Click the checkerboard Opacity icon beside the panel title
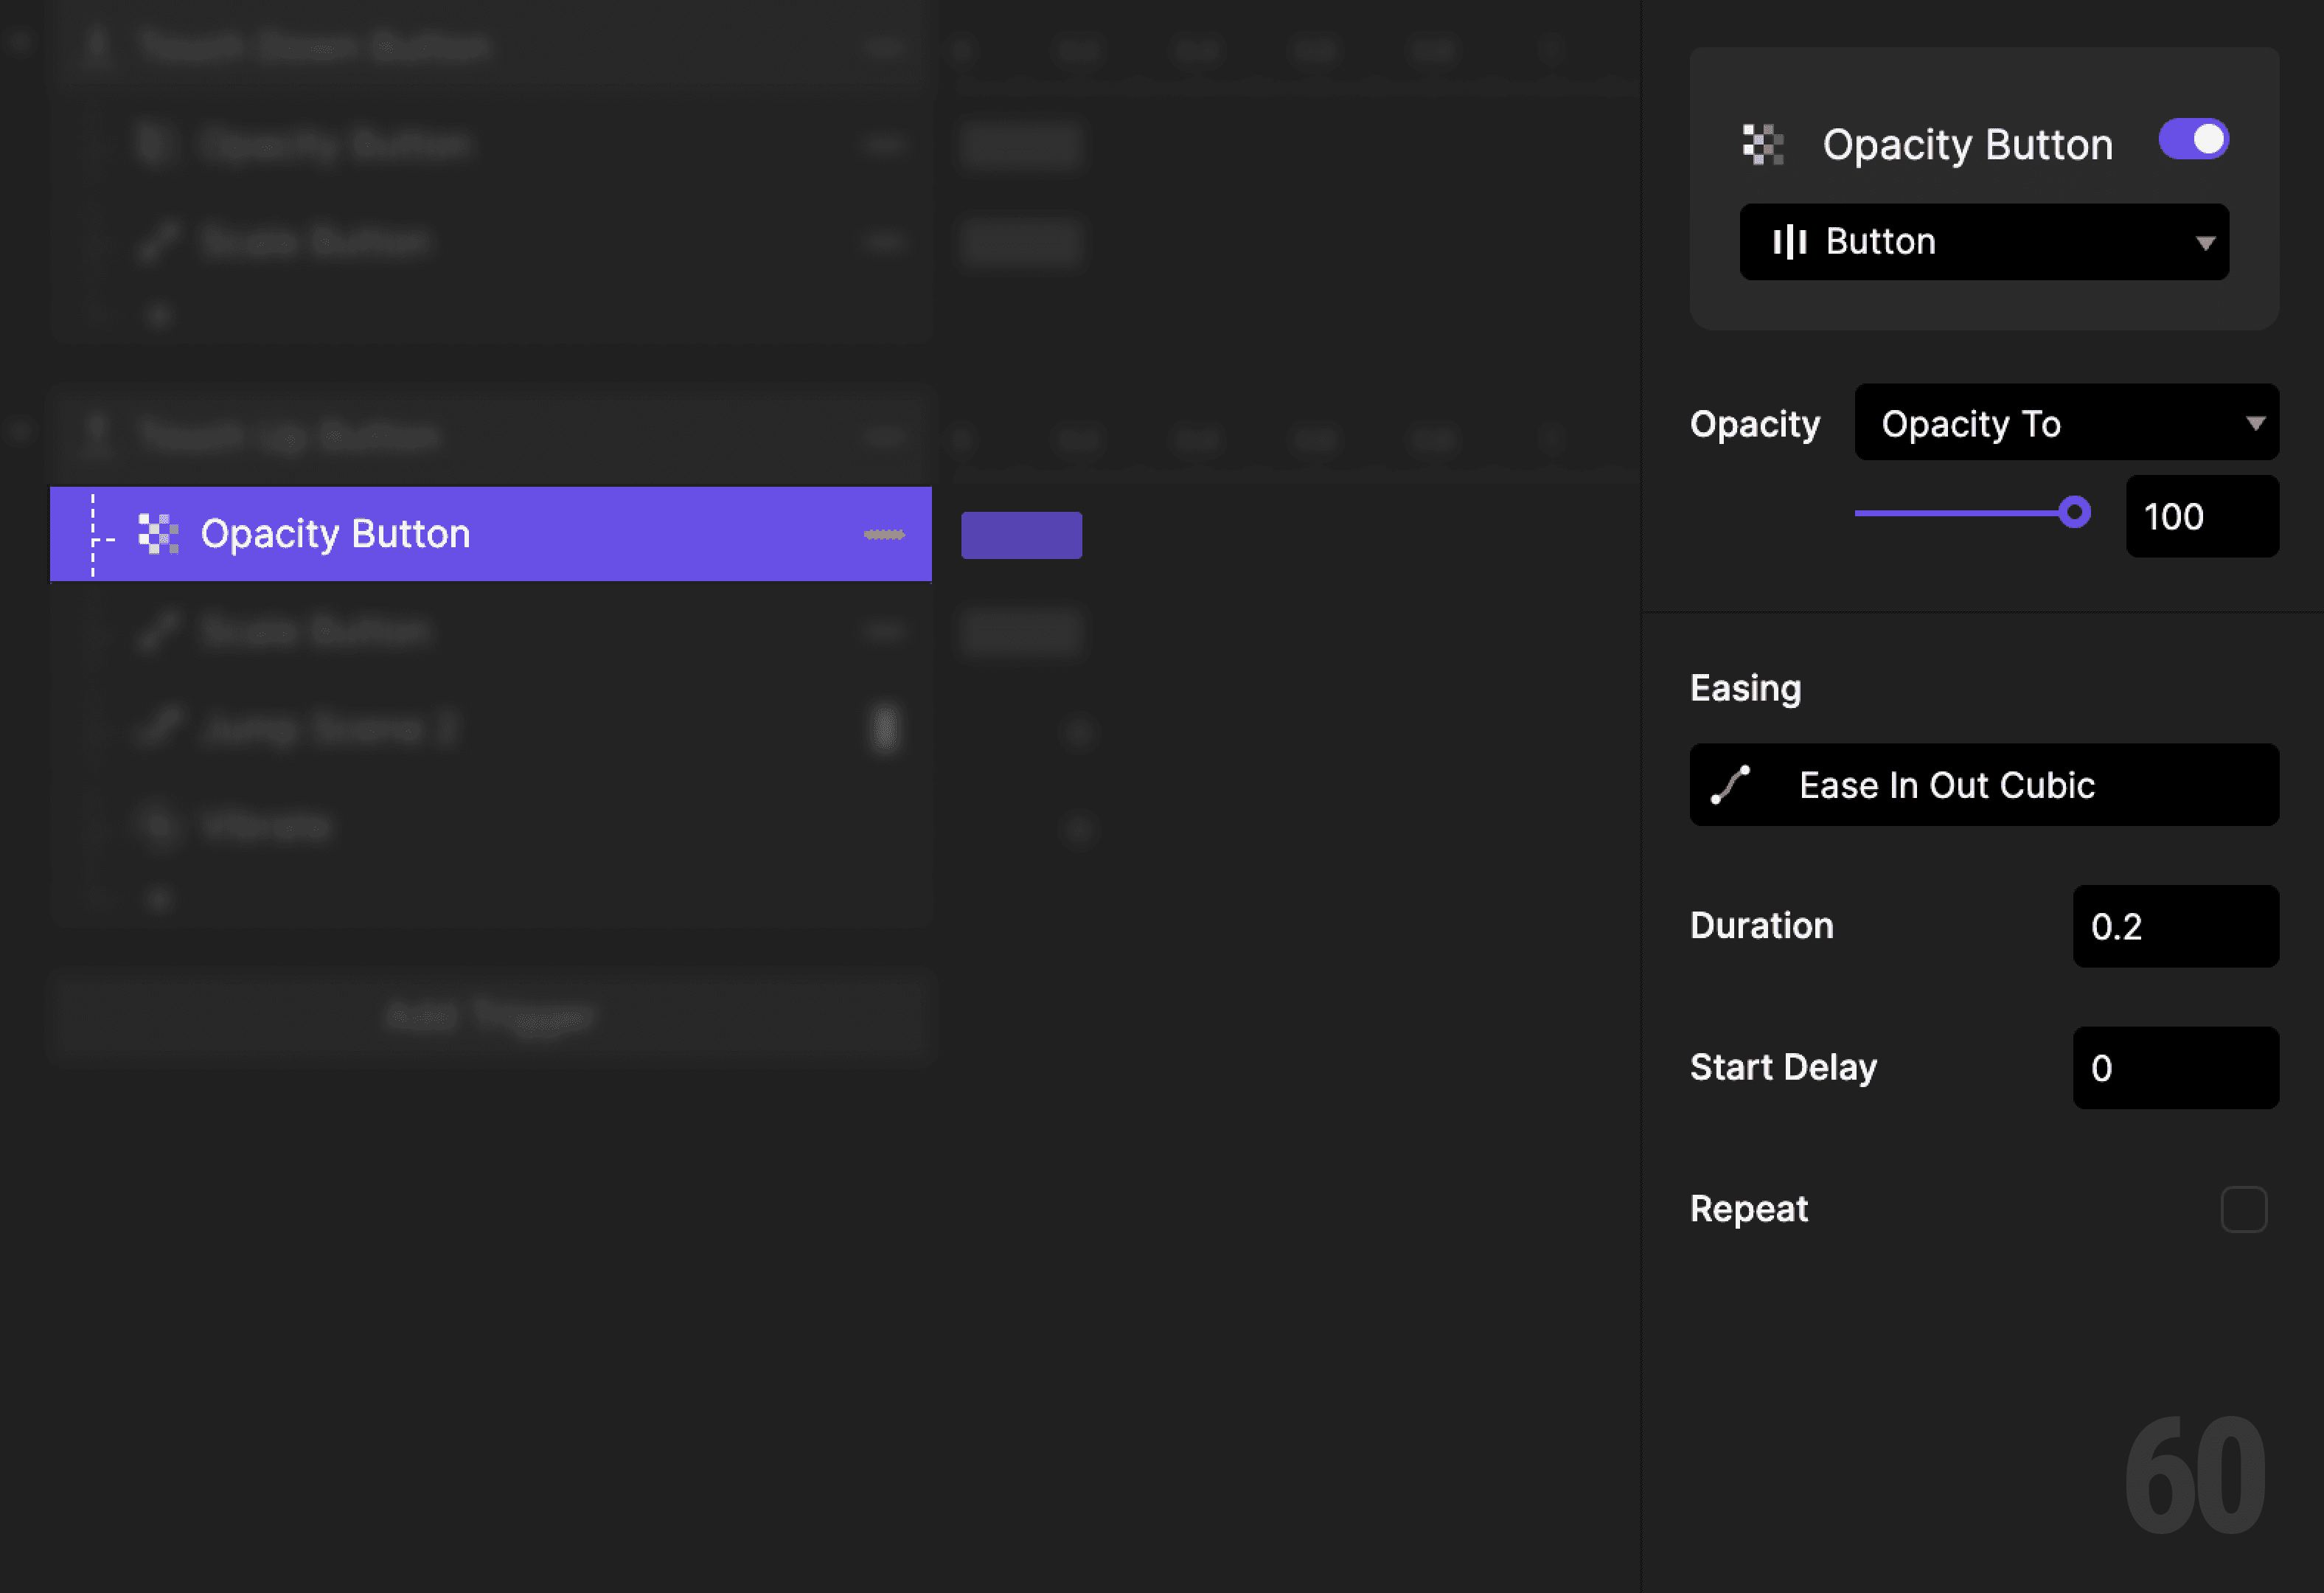 [1763, 143]
